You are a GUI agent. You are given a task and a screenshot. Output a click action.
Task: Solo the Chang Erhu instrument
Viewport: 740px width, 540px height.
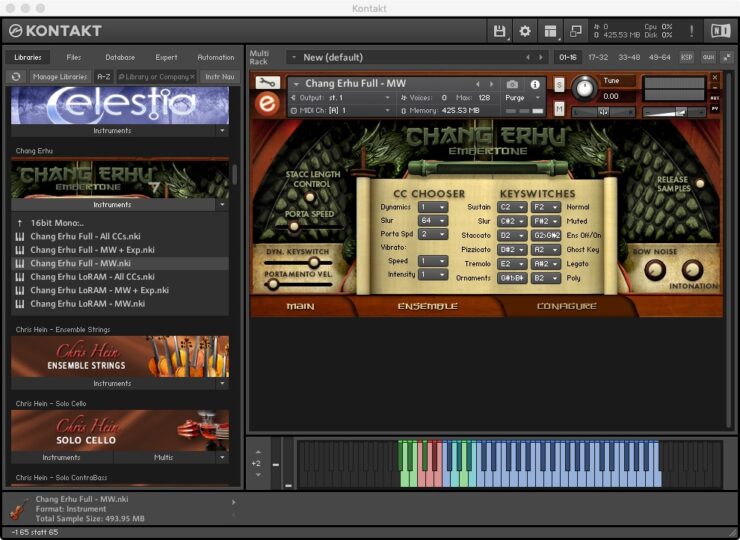pyautogui.click(x=559, y=84)
